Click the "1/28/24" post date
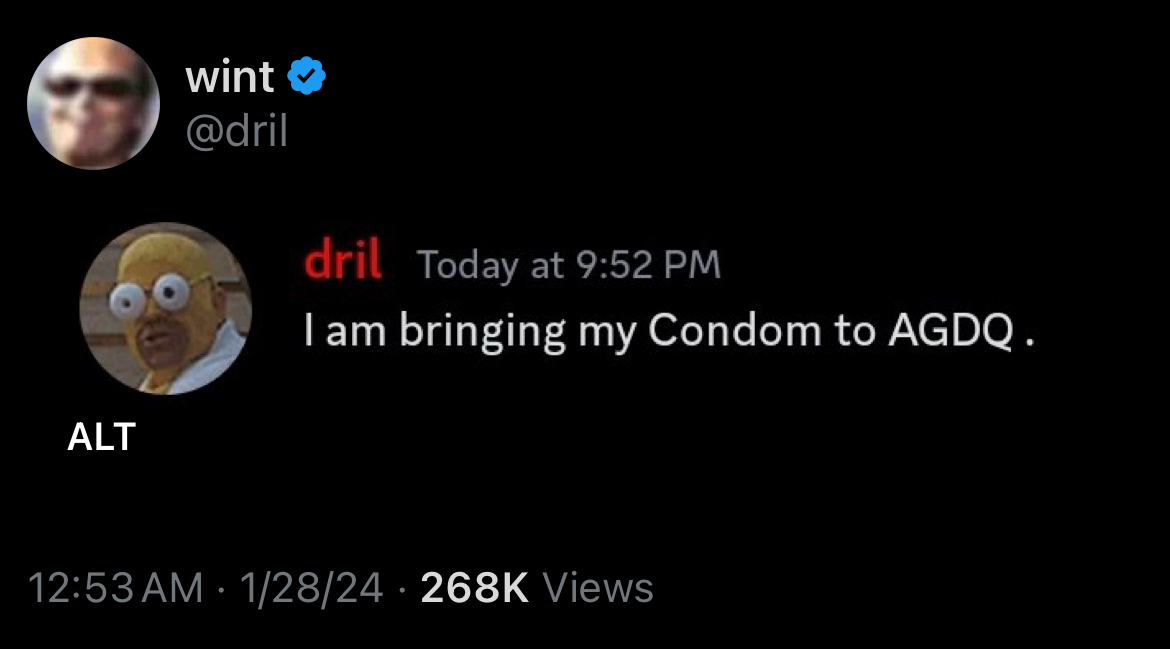The image size is (1170, 649). pyautogui.click(x=310, y=588)
